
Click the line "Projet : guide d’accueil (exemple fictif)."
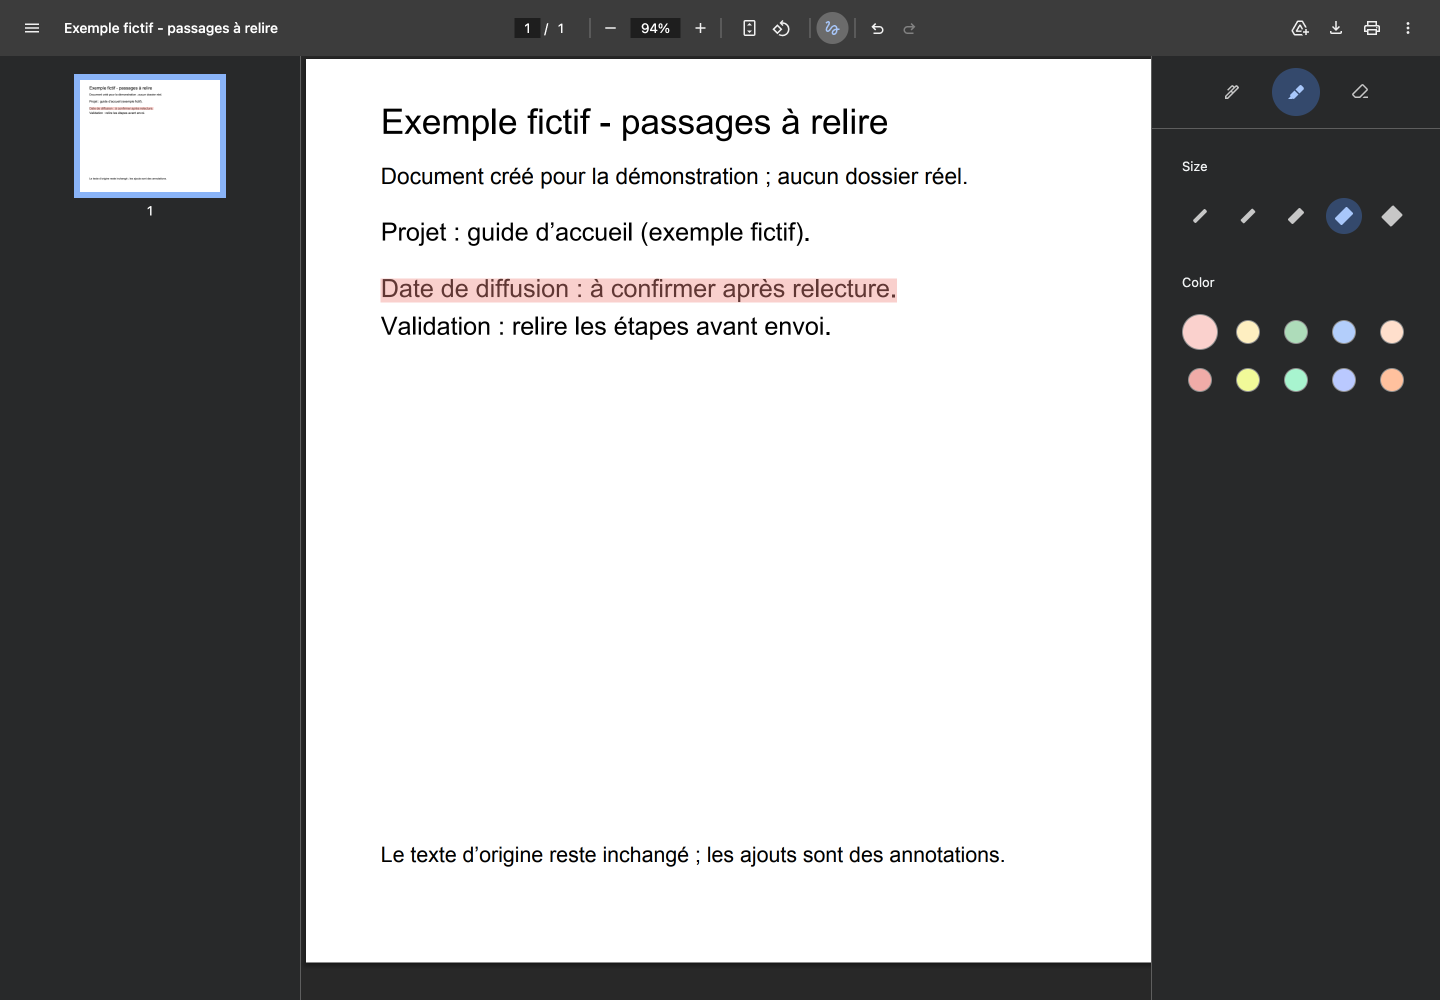pyautogui.click(x=595, y=233)
